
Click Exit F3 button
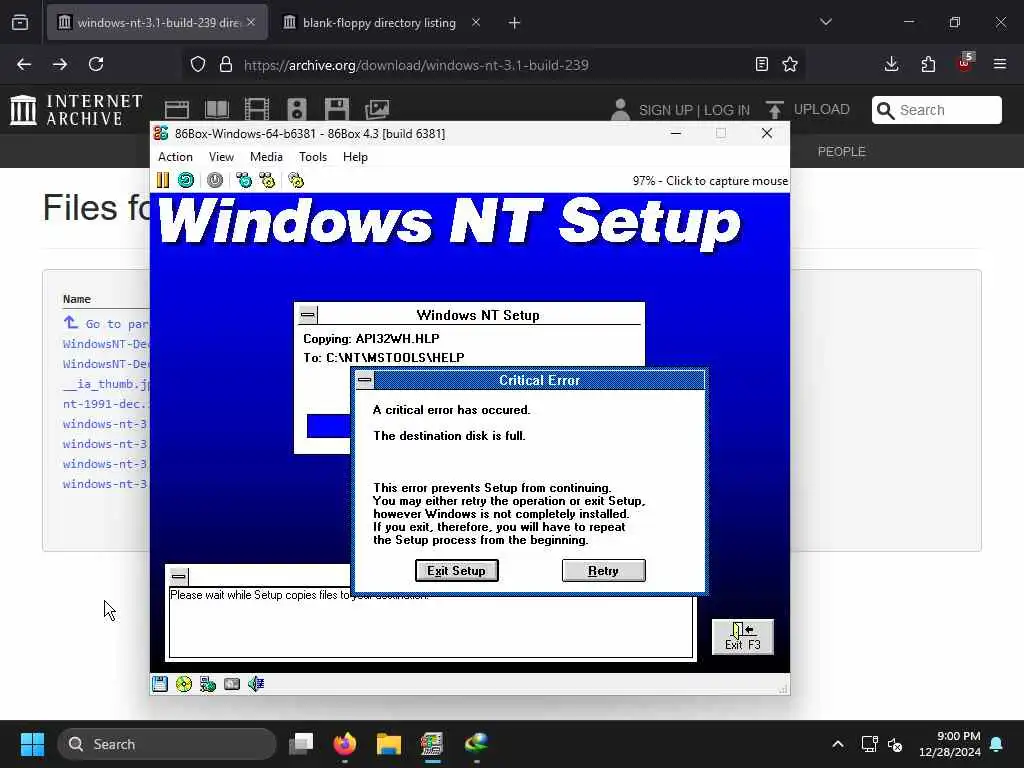[x=743, y=637]
